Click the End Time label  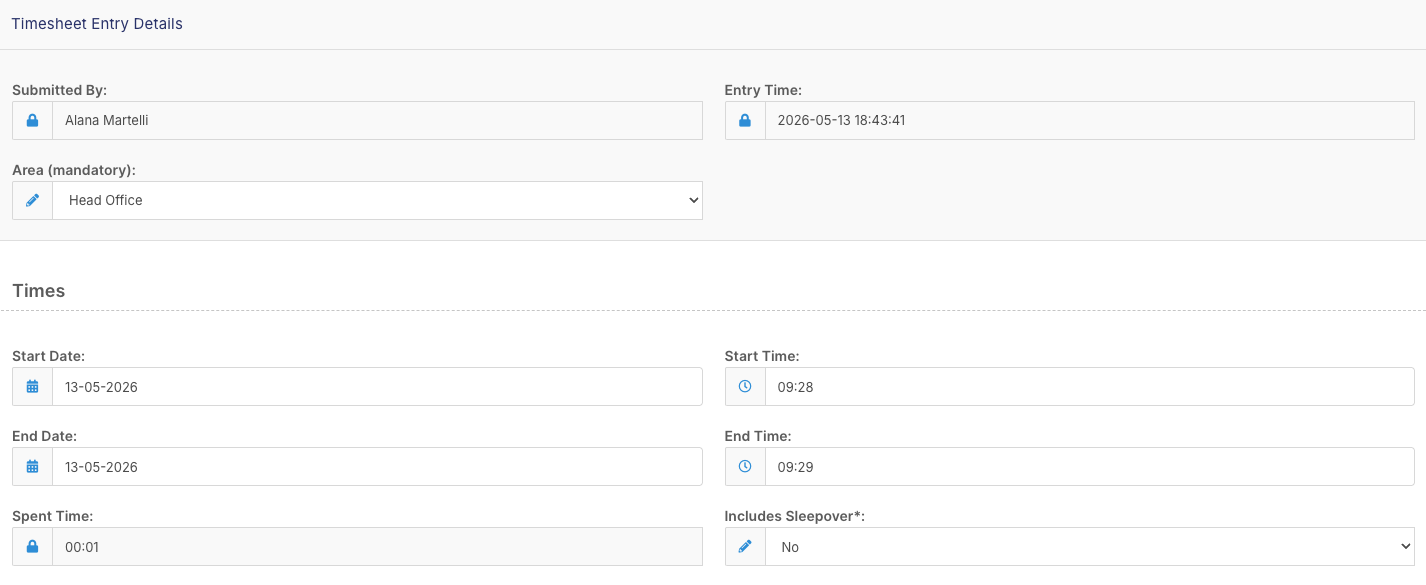pyautogui.click(x=758, y=436)
